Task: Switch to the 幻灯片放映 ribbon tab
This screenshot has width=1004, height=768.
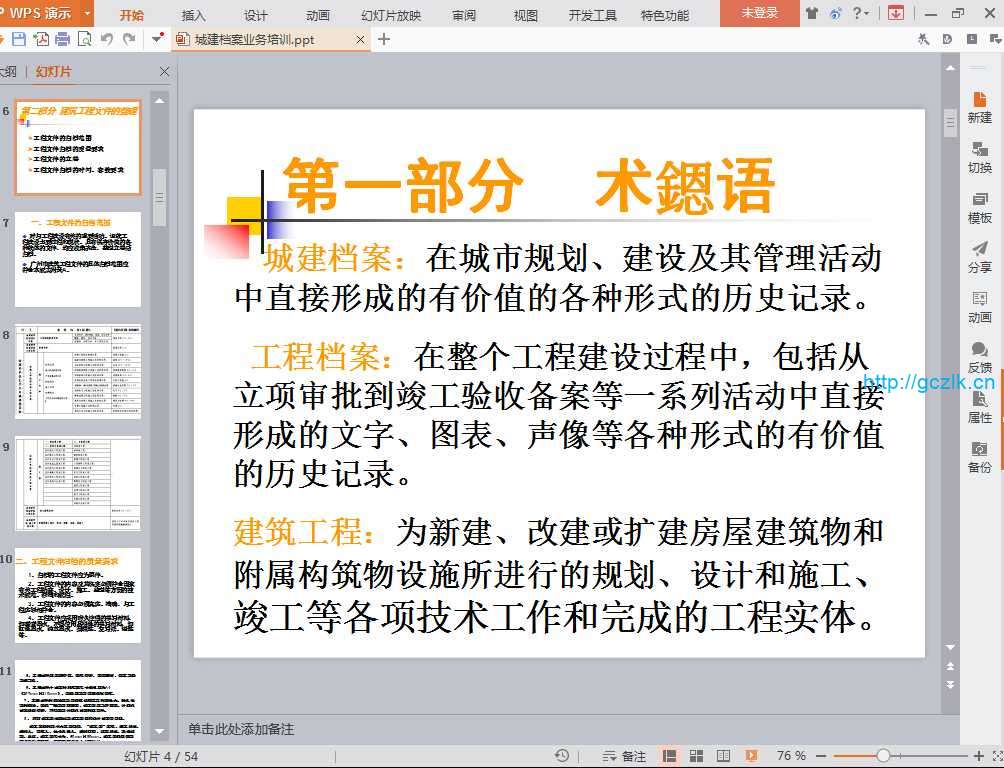Action: point(391,15)
